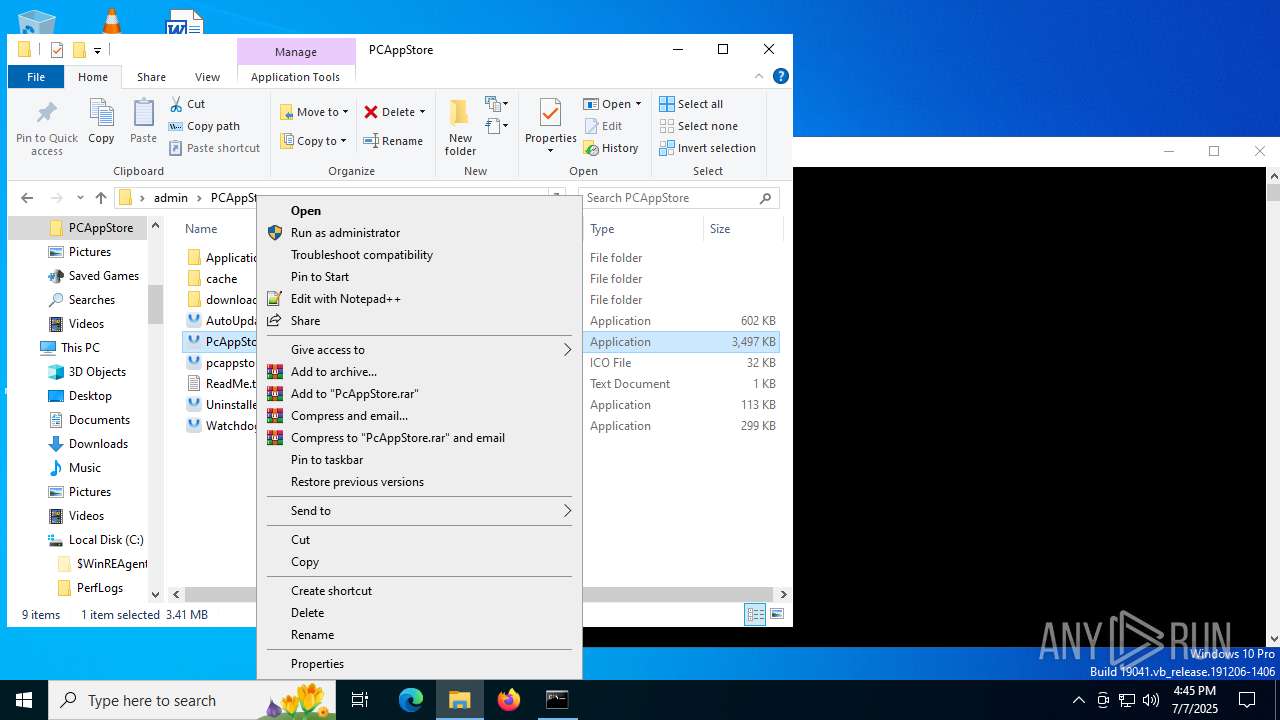Switch to the Share ribbon tab
The width and height of the screenshot is (1280, 720).
(151, 77)
